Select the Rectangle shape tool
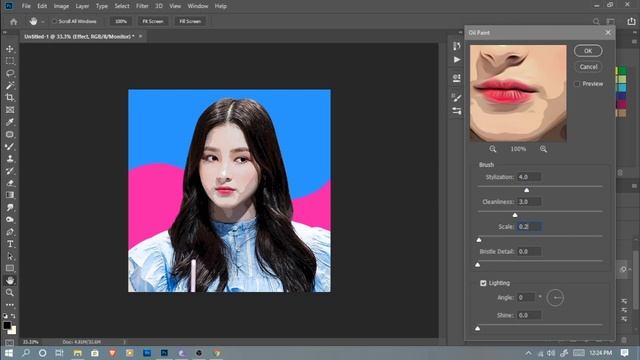 pos(10,268)
